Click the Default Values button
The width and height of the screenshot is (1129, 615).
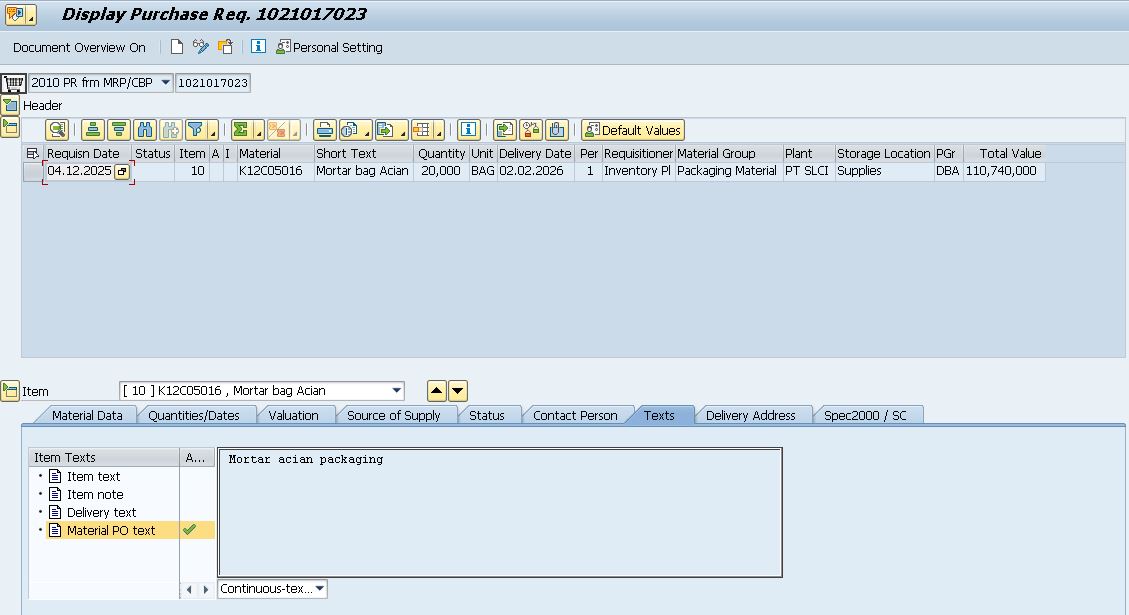tap(633, 130)
